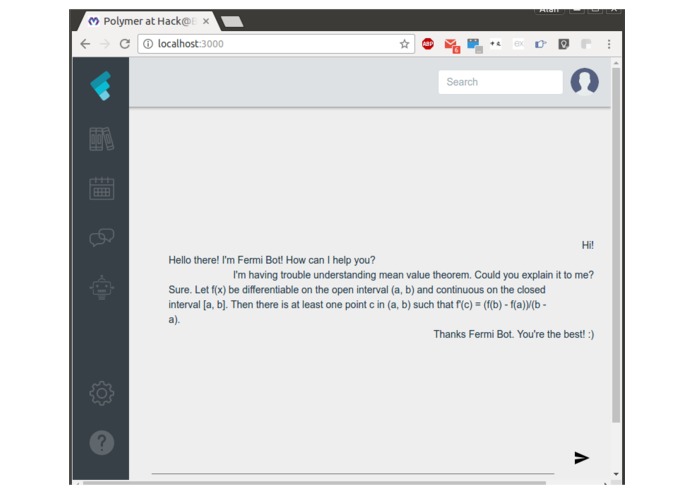This screenshot has width=695, height=494.
Task: Open a new browser tab
Action: 232,21
